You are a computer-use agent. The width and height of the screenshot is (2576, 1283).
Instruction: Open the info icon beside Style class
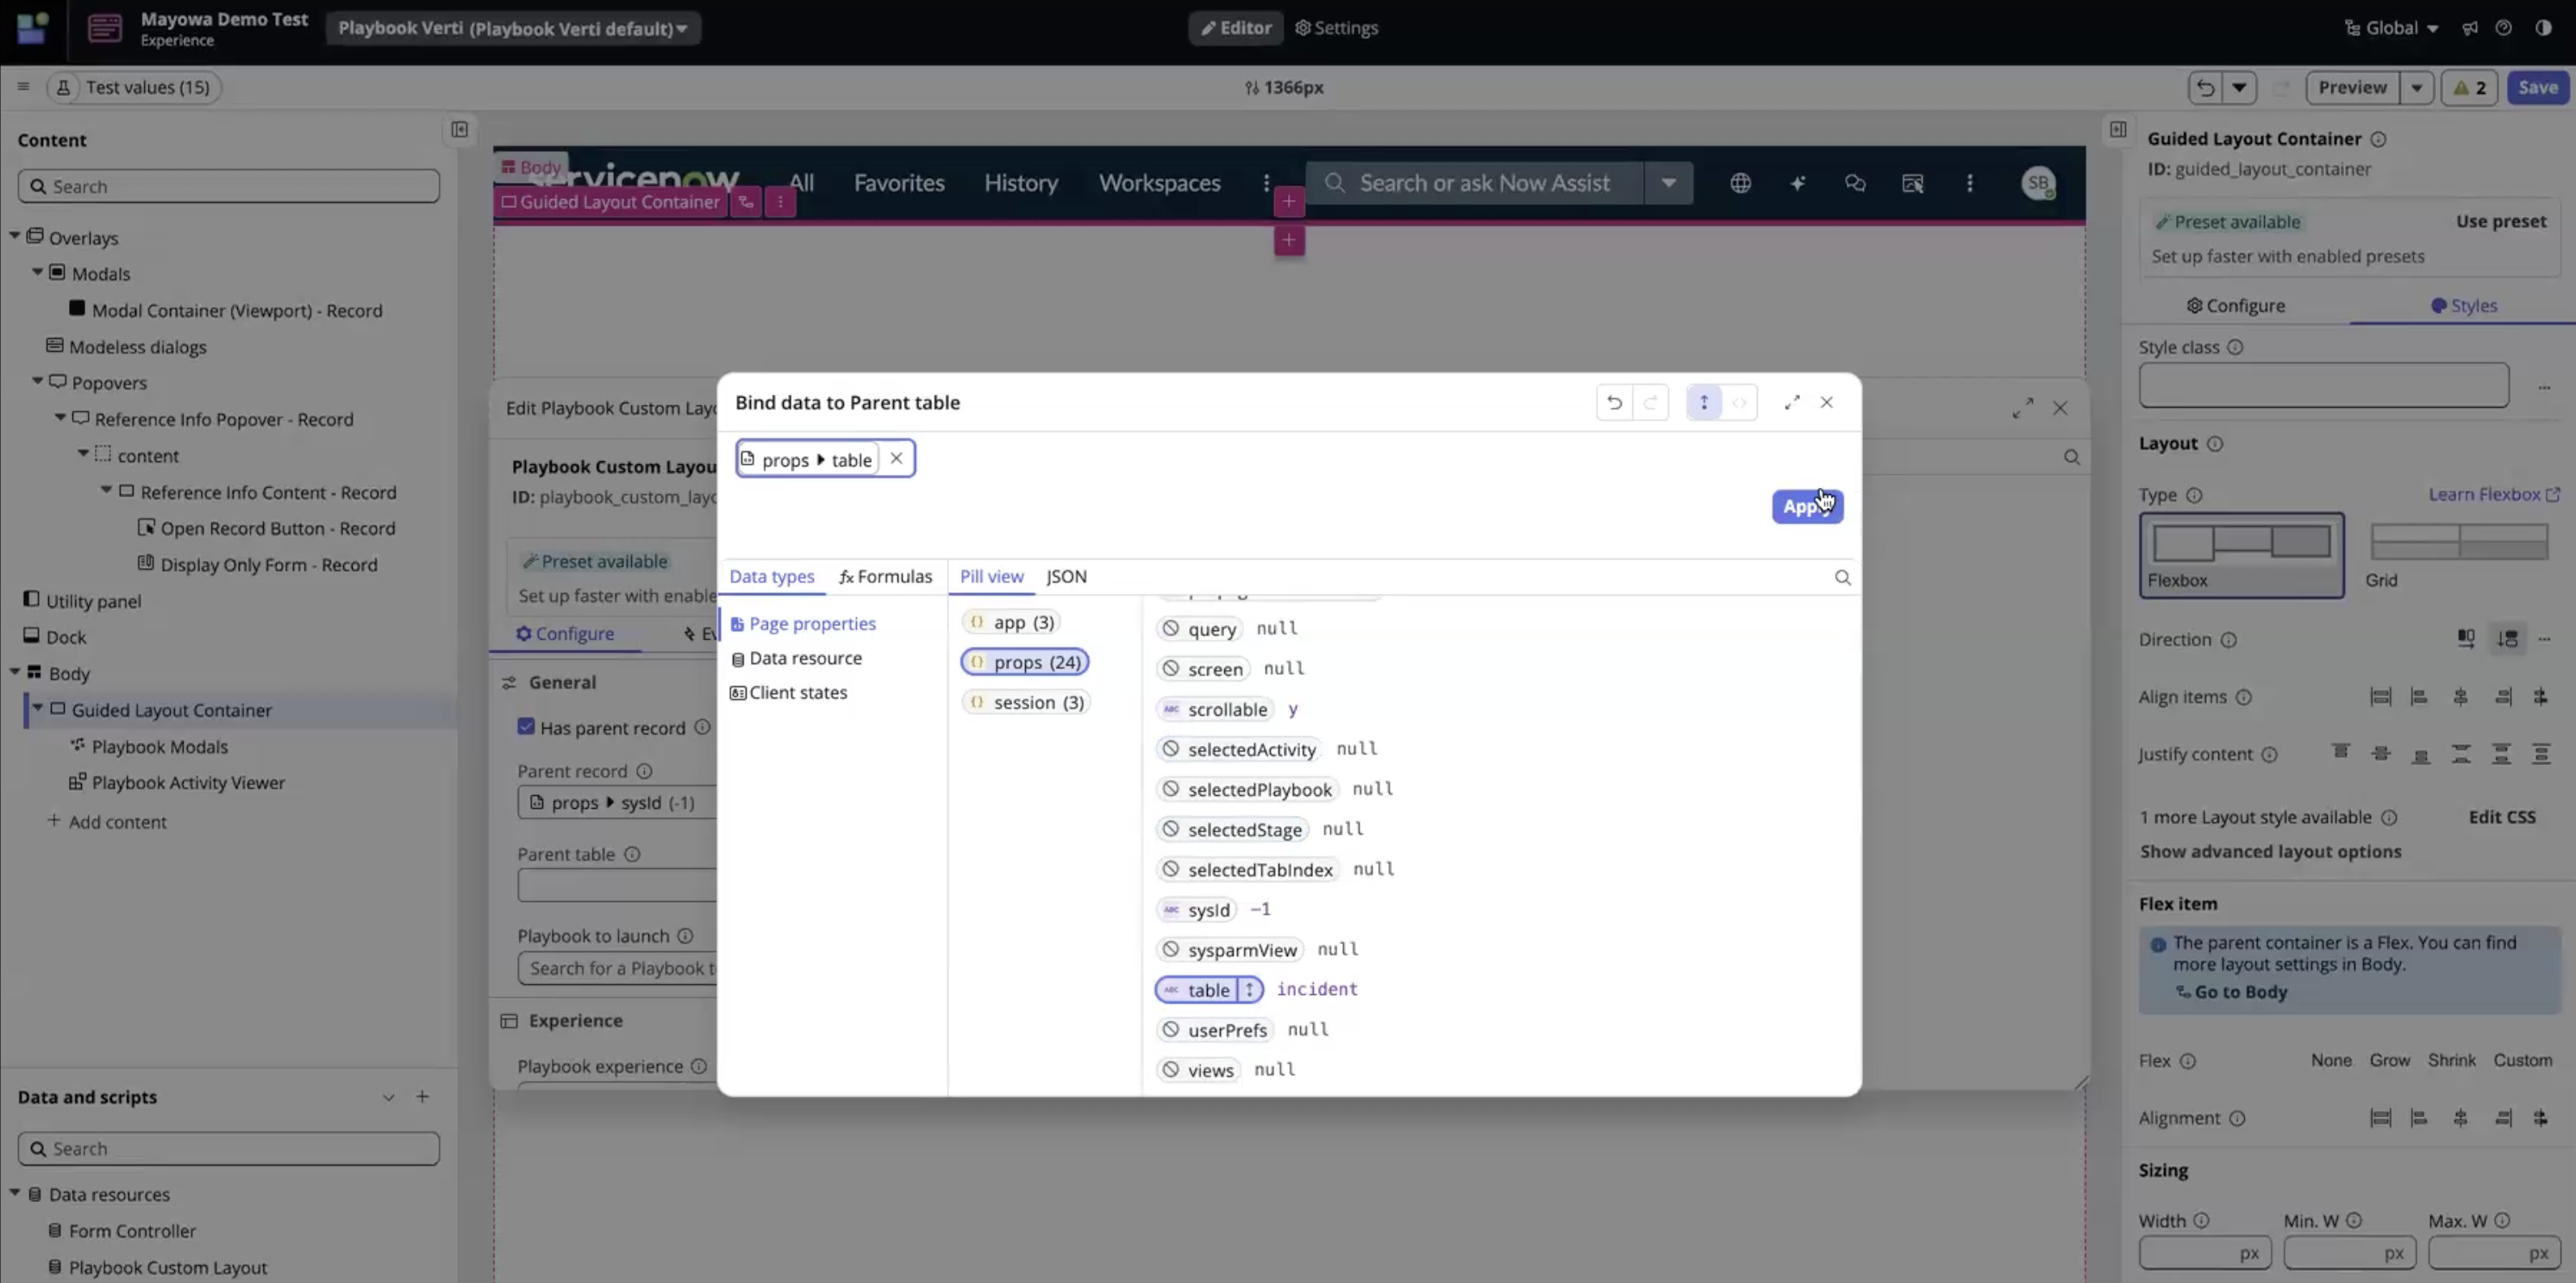coord(2235,347)
